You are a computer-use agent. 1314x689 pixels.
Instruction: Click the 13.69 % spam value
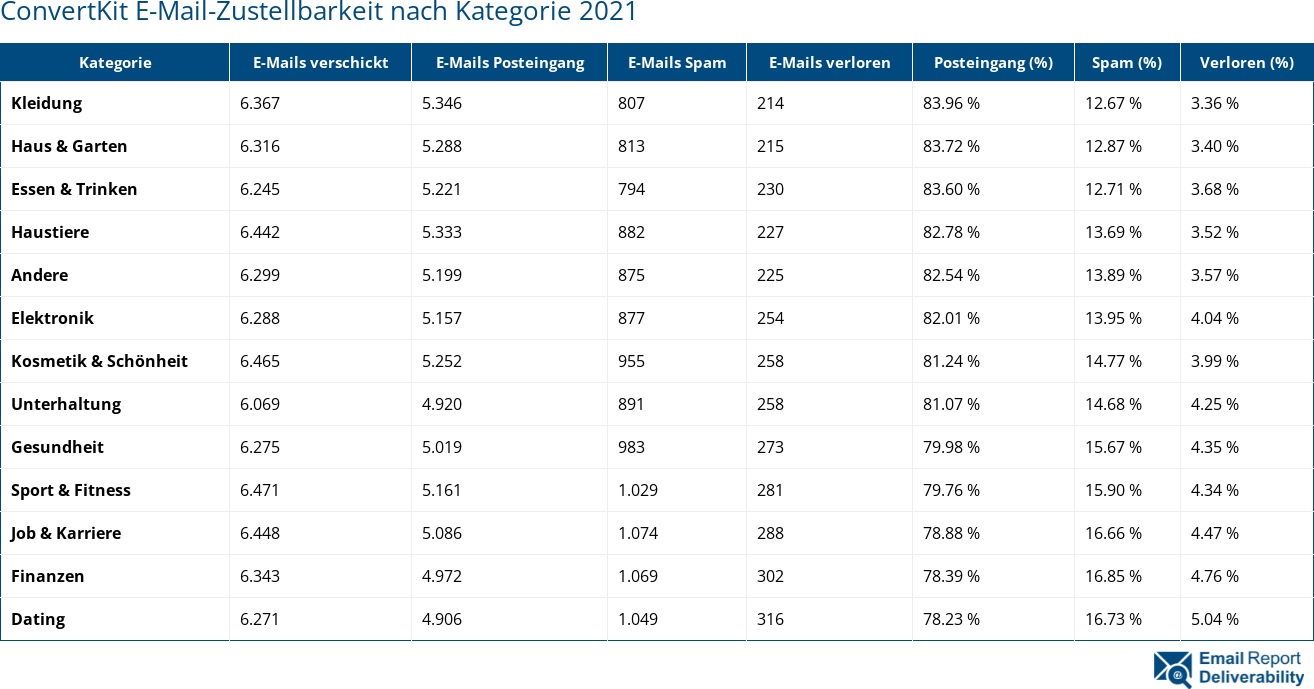[x=1113, y=232]
